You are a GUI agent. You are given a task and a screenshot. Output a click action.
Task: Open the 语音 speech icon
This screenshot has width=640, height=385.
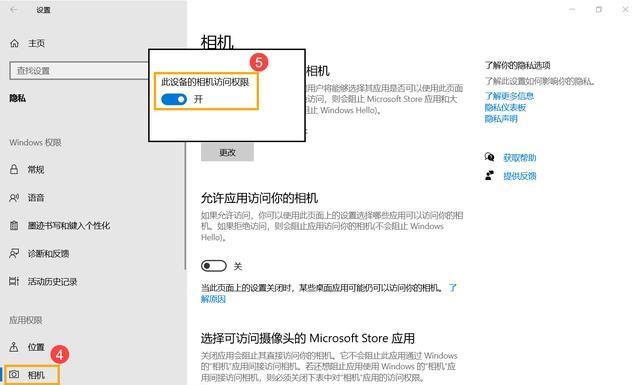14,198
